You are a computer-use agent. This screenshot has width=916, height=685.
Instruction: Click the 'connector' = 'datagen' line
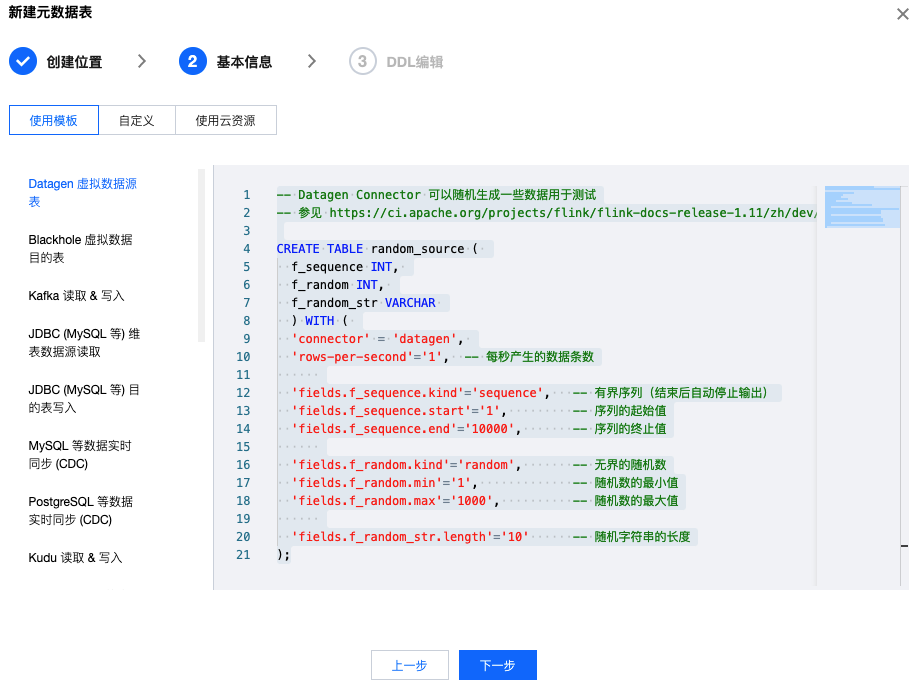pyautogui.click(x=377, y=339)
